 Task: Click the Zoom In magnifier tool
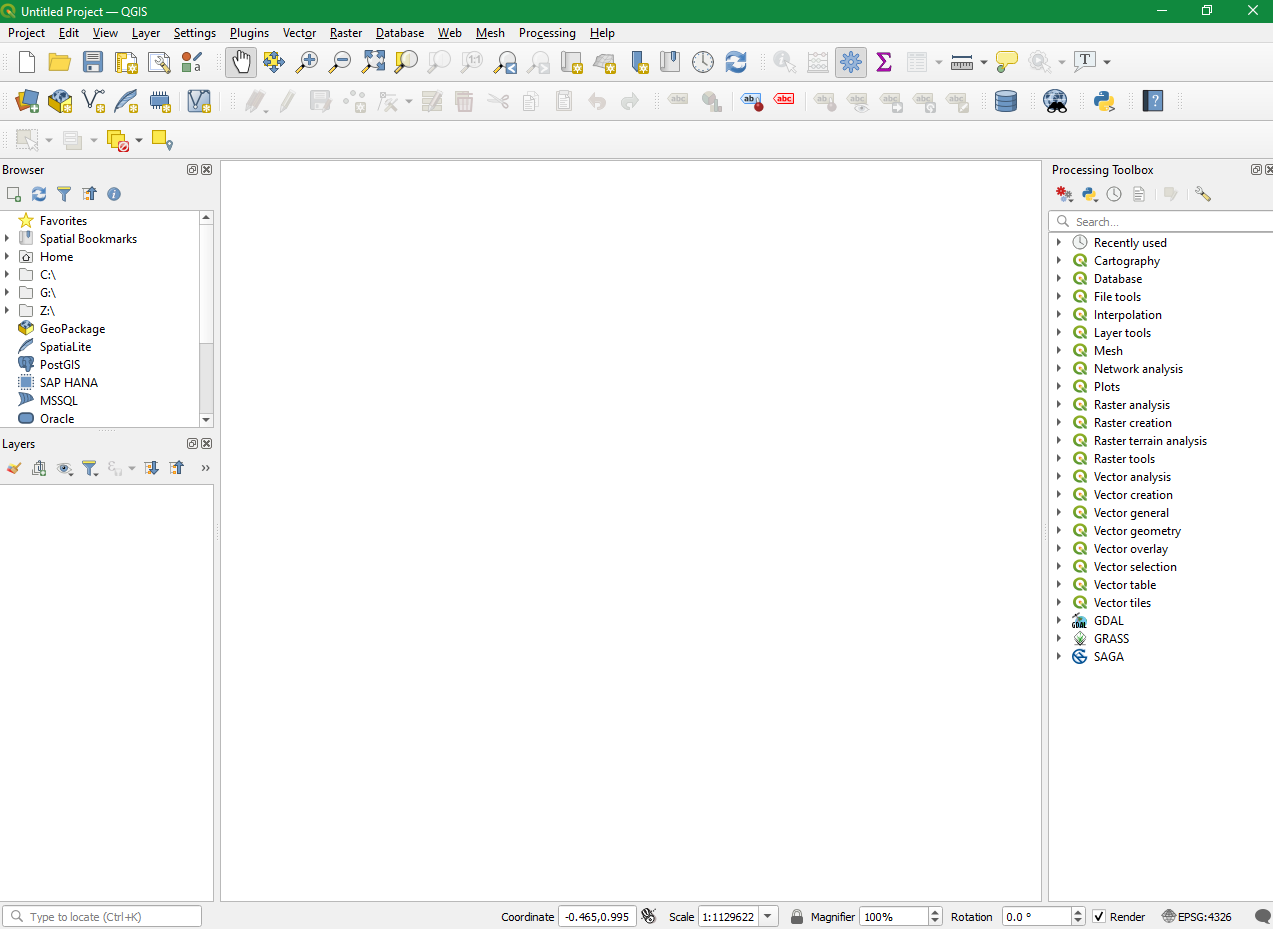pos(307,62)
